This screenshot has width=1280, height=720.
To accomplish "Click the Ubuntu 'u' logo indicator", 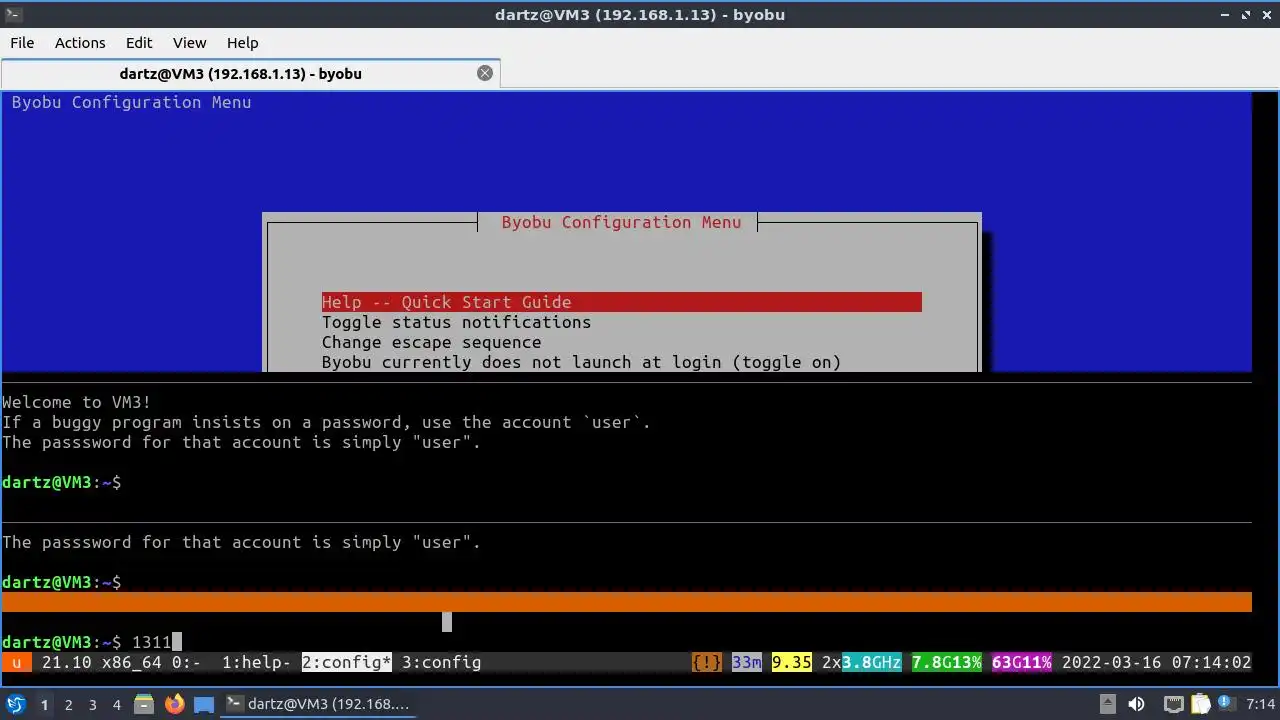I will click(16, 662).
